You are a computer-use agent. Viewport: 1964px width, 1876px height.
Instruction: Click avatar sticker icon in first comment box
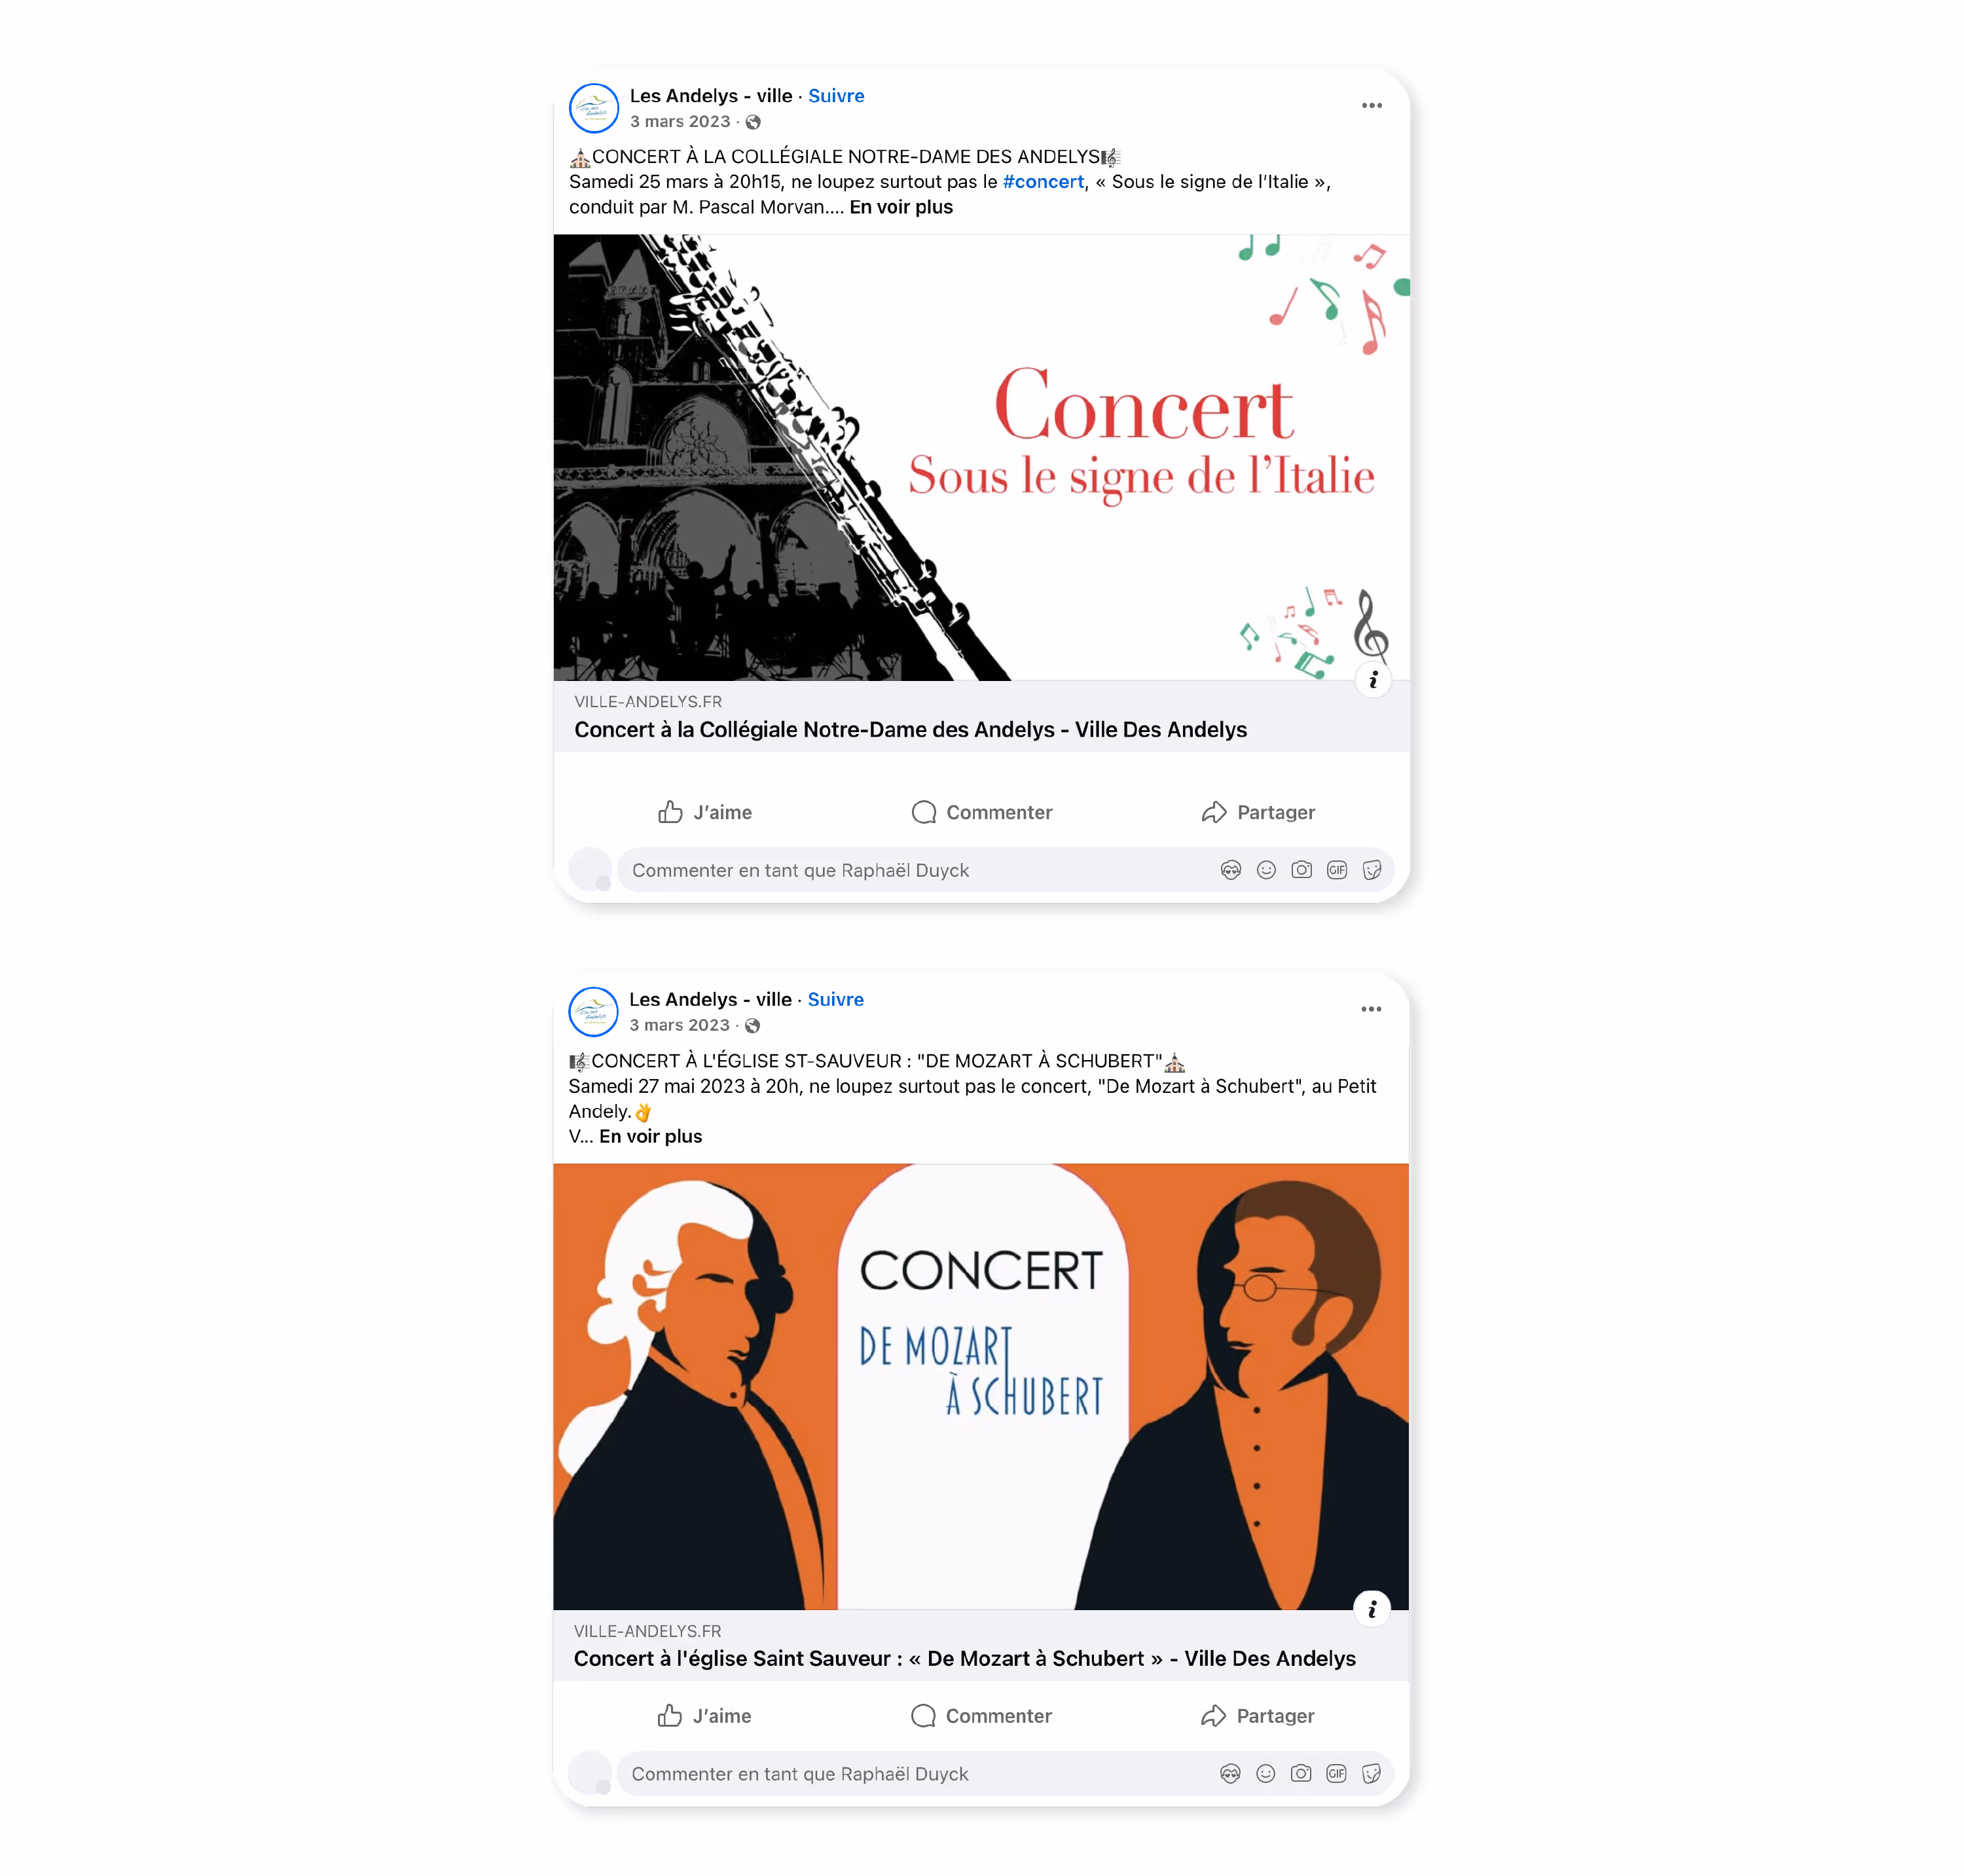tap(1230, 870)
